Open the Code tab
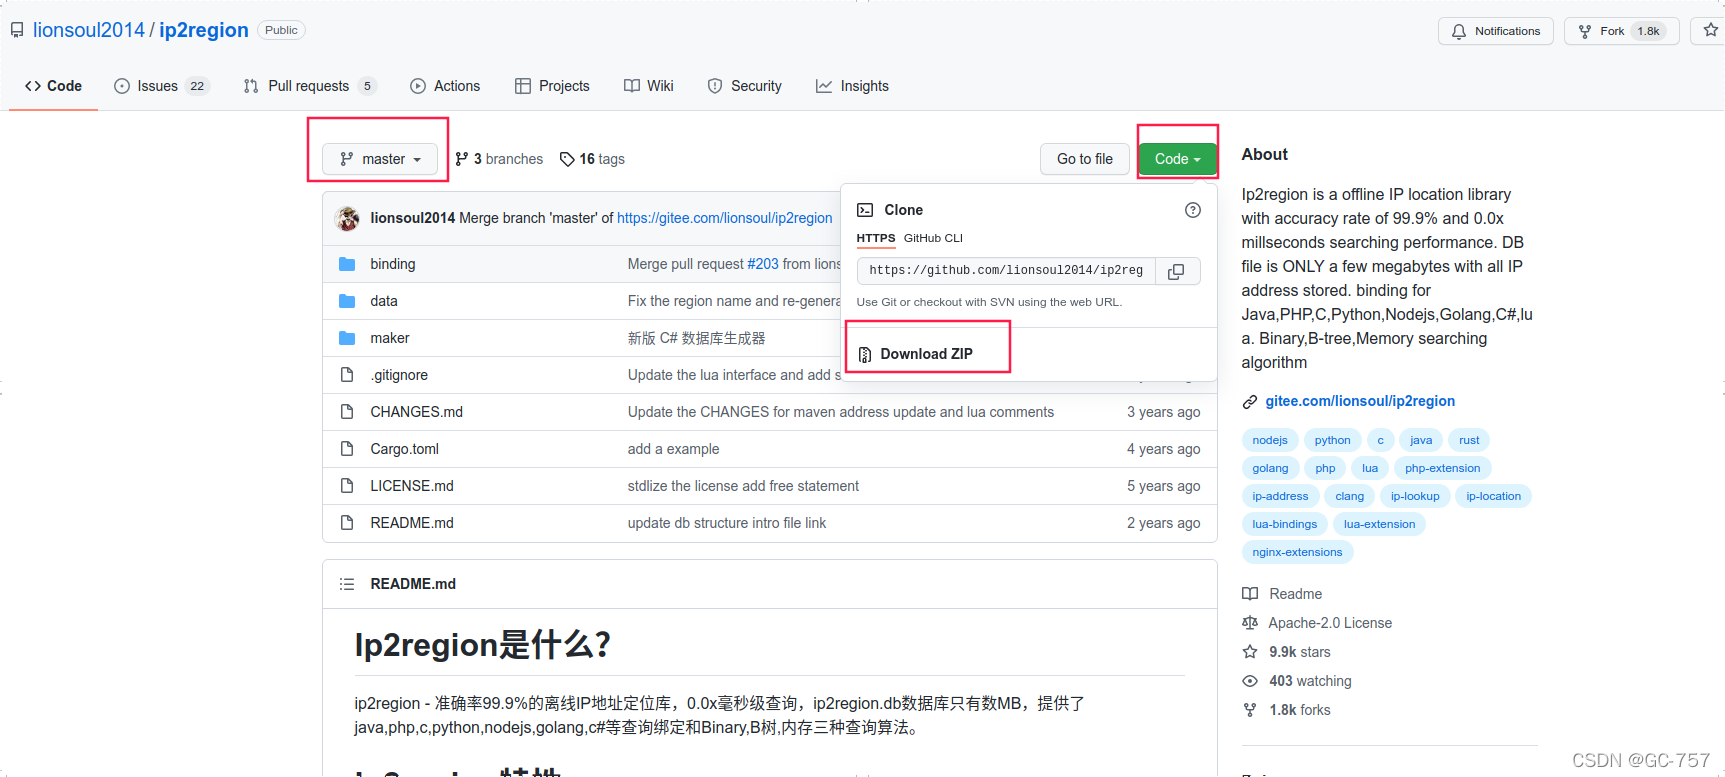Screen dimensions: 1725x777 tap(54, 86)
